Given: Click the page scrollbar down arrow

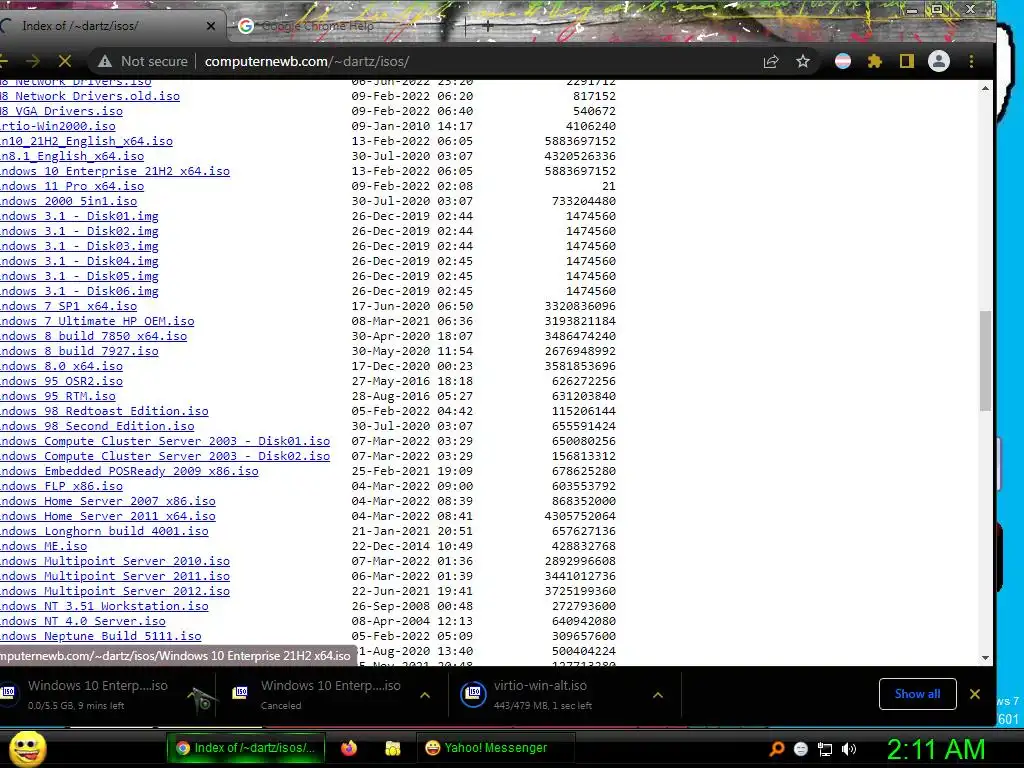Looking at the screenshot, I should pos(985,658).
